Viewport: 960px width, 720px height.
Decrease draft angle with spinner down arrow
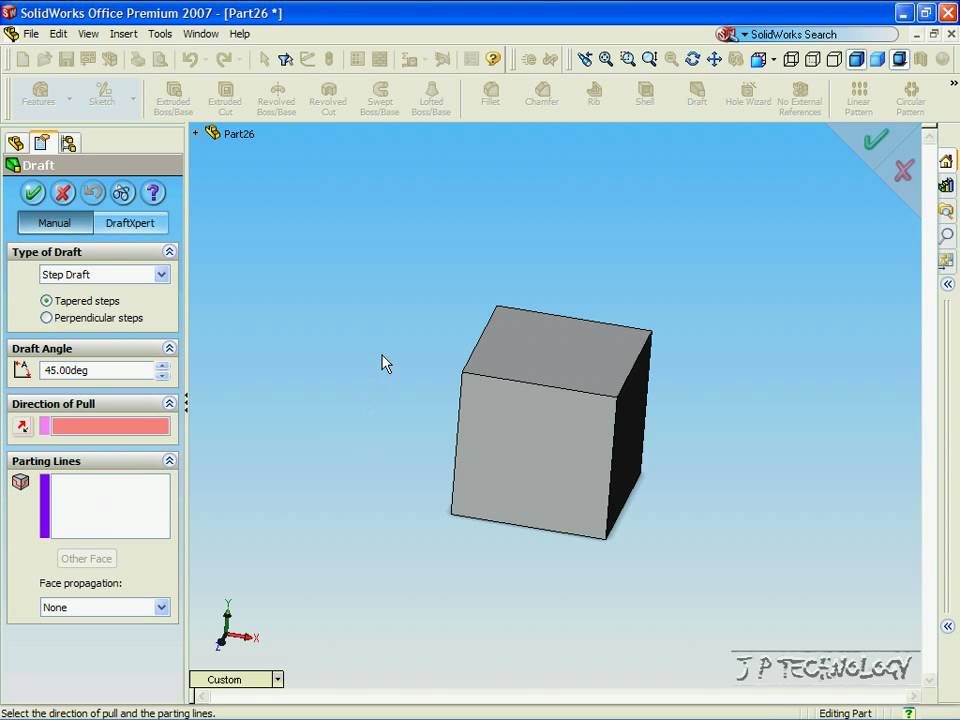(162, 375)
